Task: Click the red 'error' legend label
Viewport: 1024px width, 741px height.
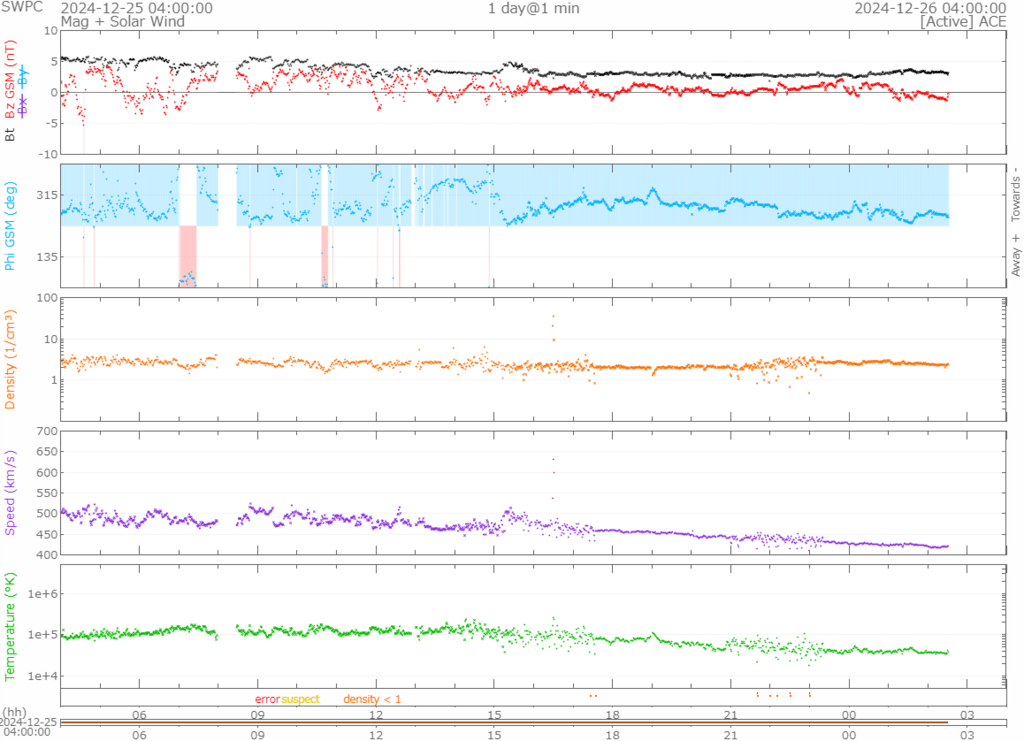Action: (x=267, y=699)
